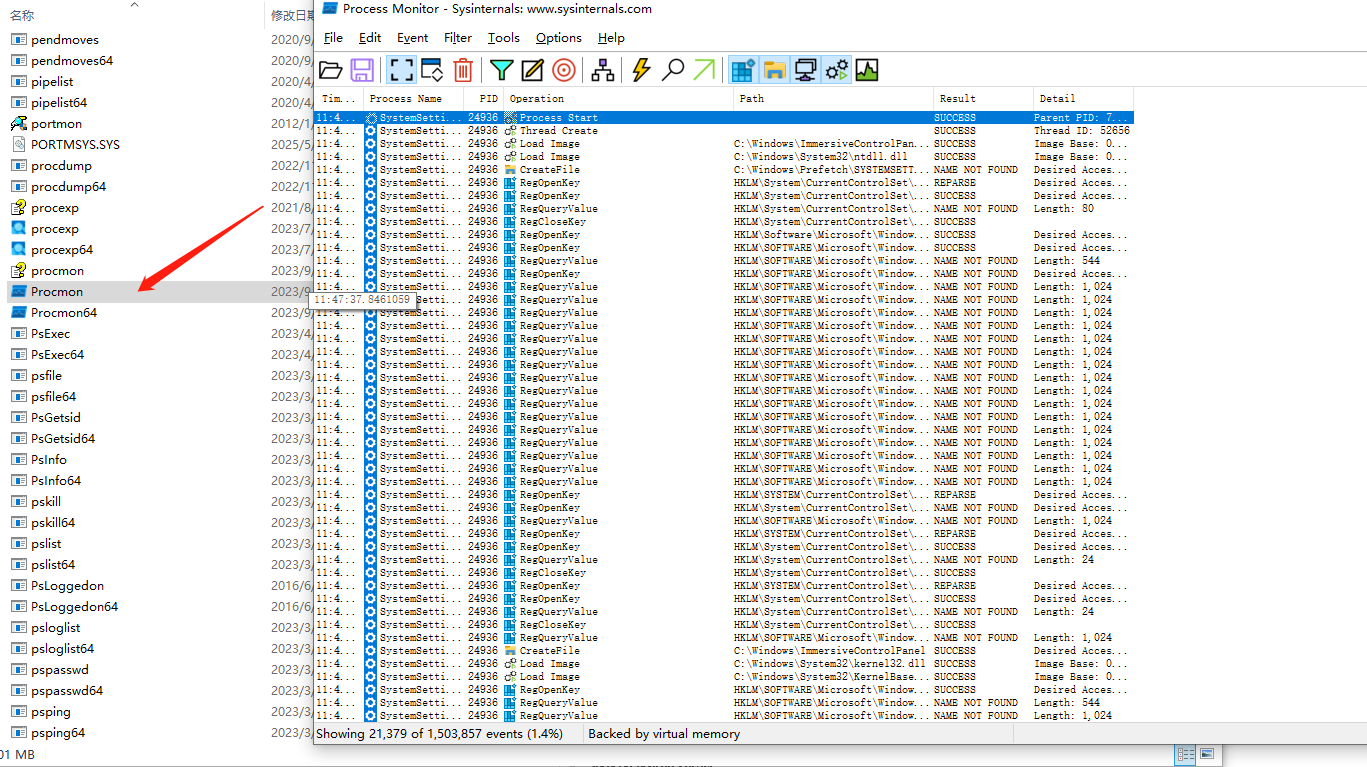This screenshot has height=767, width=1367.
Task: Select pendmoves file in Explorer
Action: click(65, 40)
